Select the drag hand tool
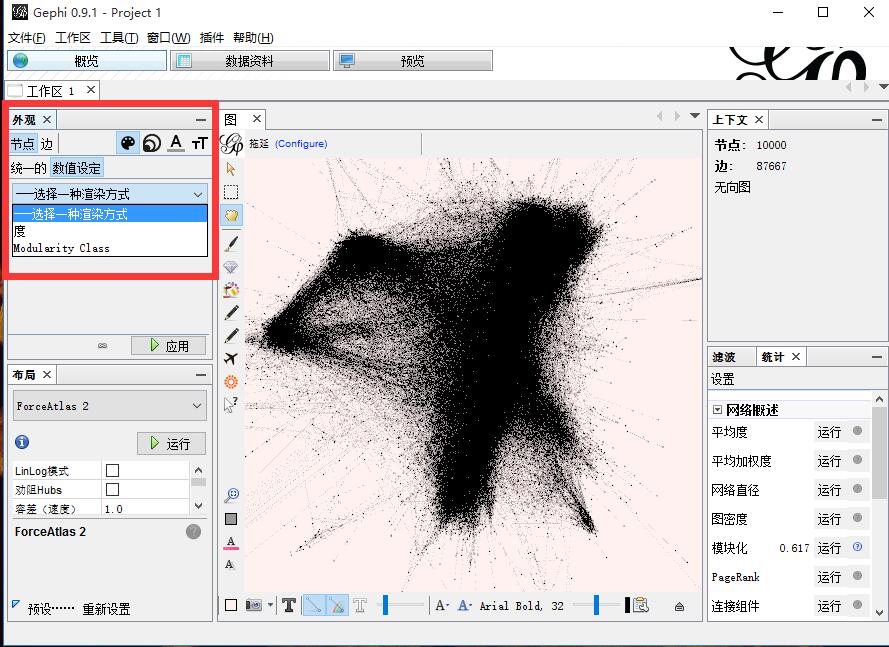This screenshot has height=647, width=889. [231, 215]
